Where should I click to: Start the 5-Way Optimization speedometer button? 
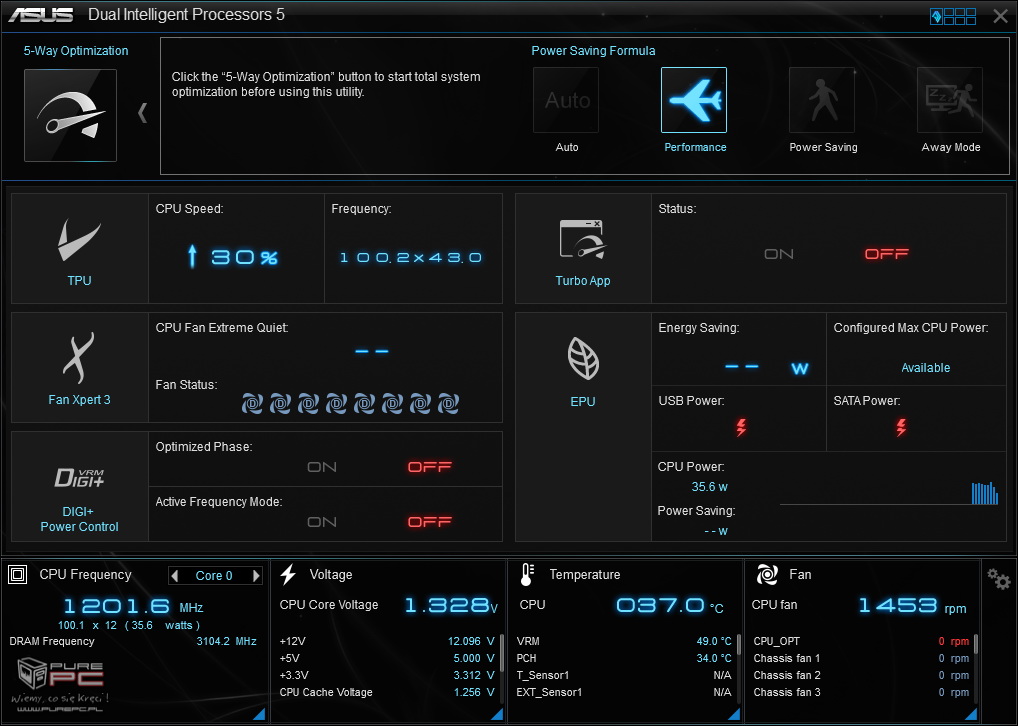[70, 115]
